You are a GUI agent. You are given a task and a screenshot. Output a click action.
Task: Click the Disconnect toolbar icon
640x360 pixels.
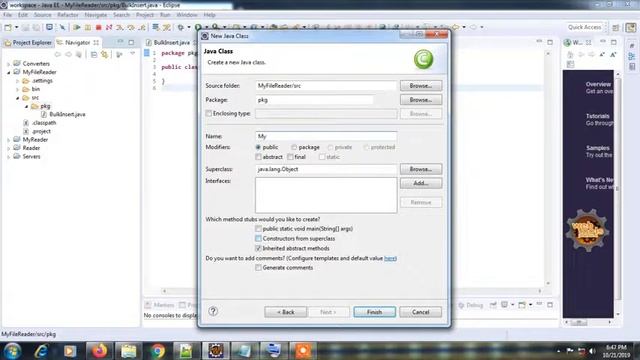coord(109,27)
